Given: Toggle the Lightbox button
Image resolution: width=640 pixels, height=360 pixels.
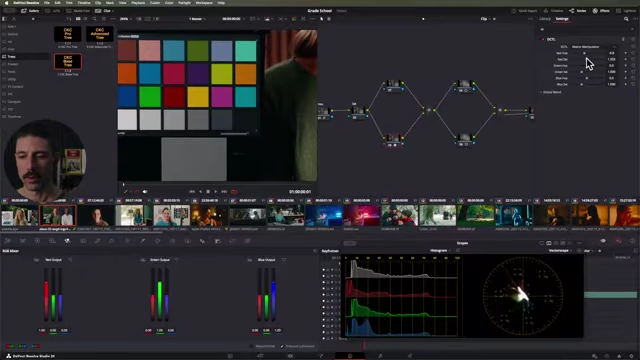Looking at the screenshot, I should pyautogui.click(x=627, y=11).
